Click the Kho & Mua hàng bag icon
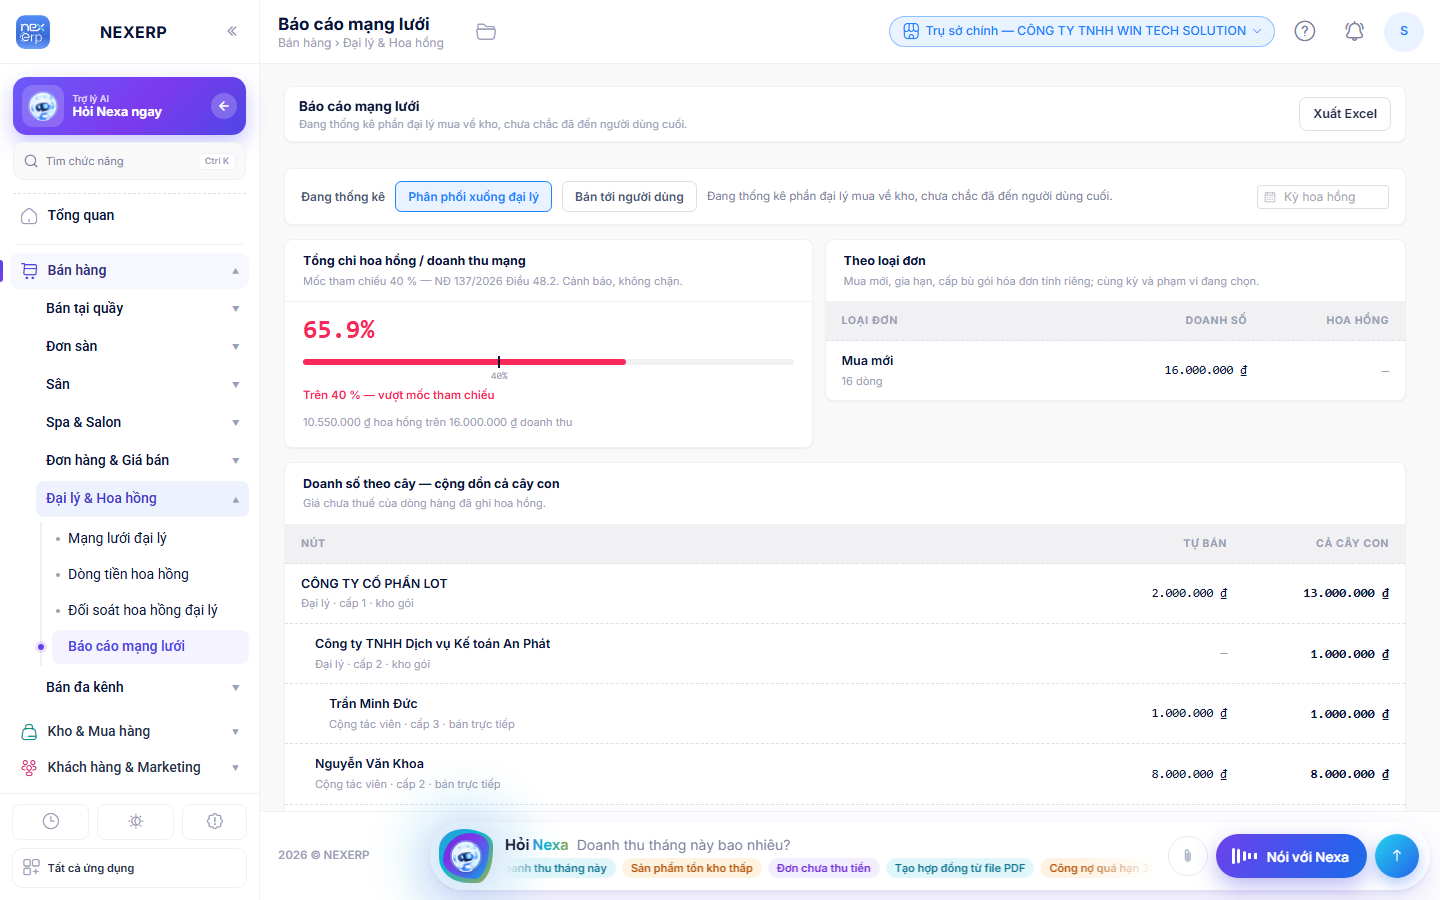The image size is (1440, 900). 29,732
